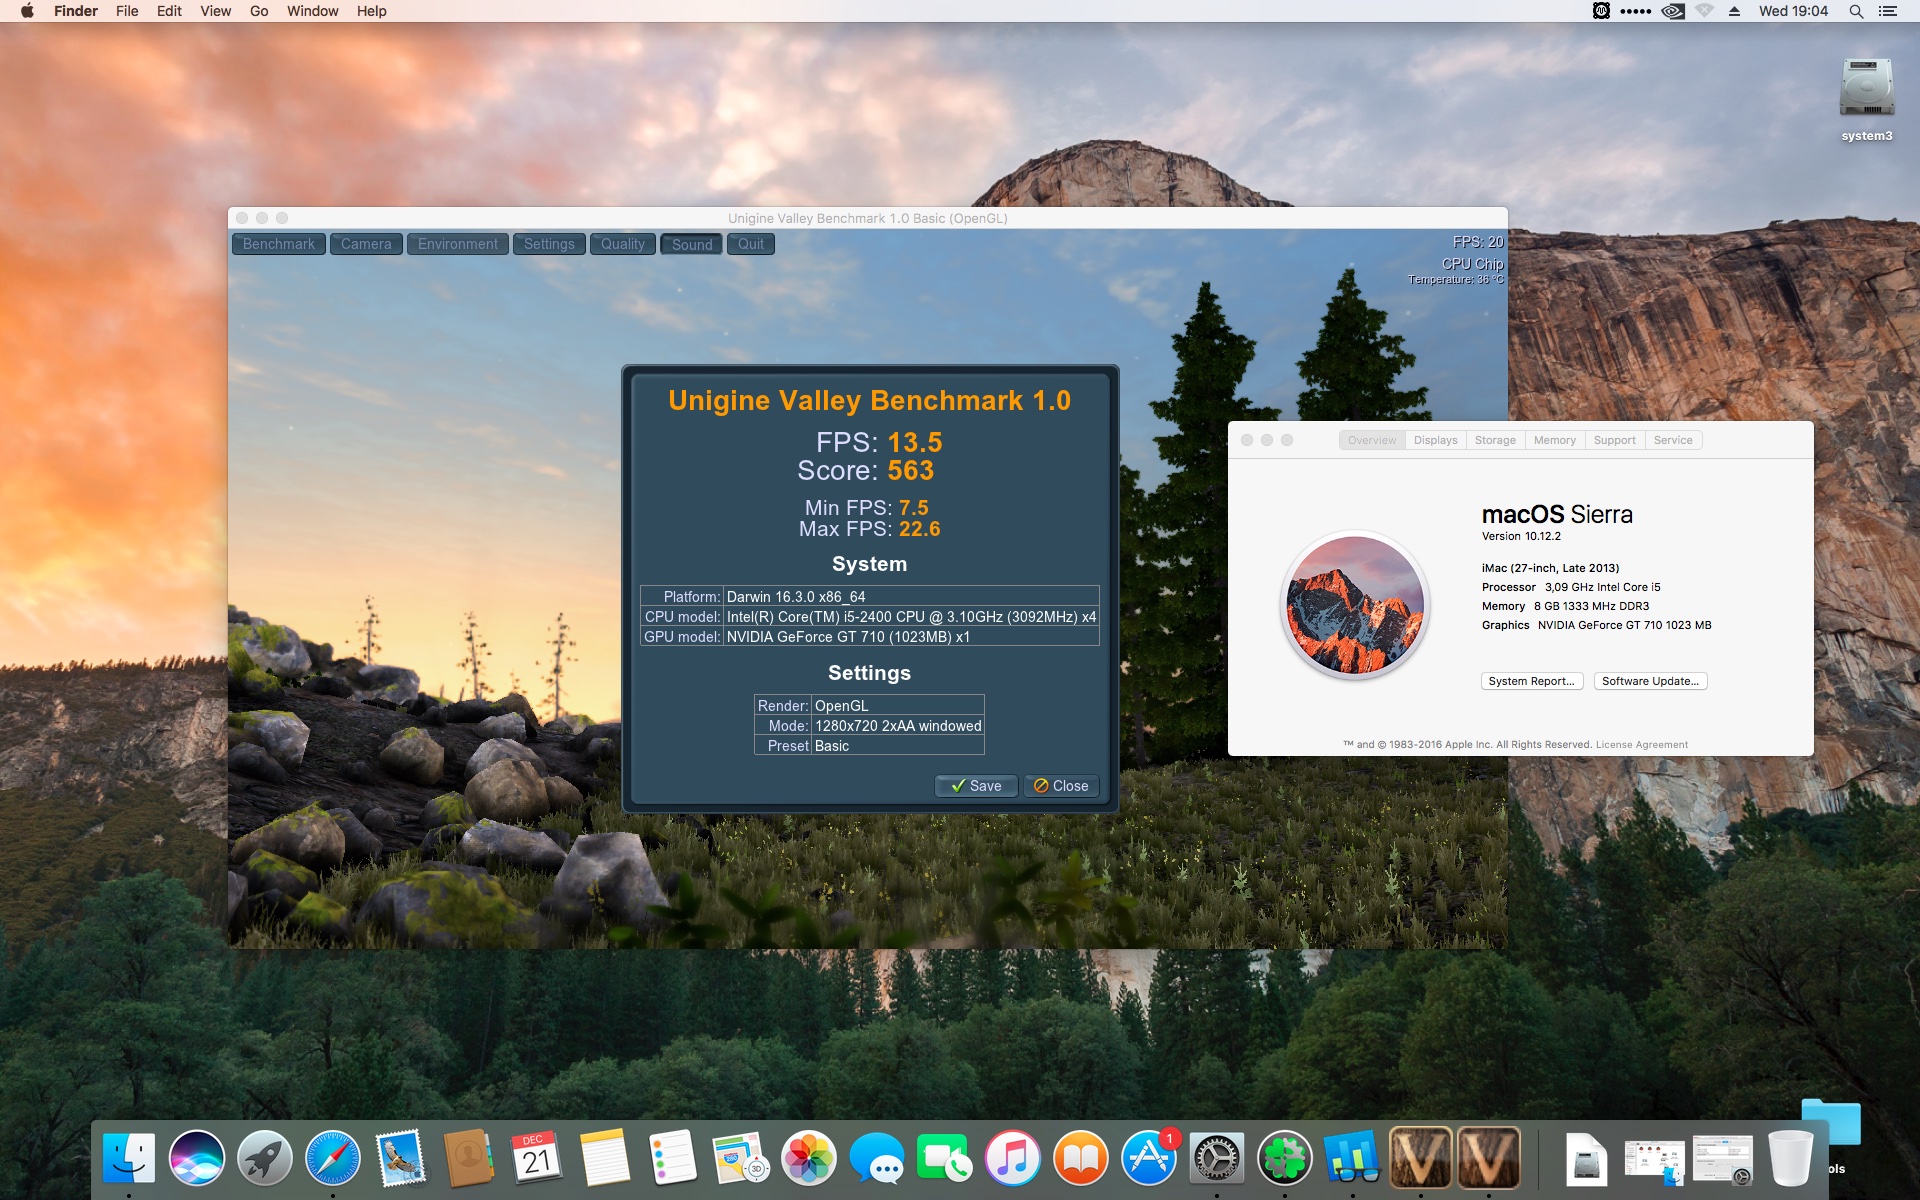1920x1200 pixels.
Task: Switch to the Displays tab
Action: pyautogui.click(x=1435, y=440)
